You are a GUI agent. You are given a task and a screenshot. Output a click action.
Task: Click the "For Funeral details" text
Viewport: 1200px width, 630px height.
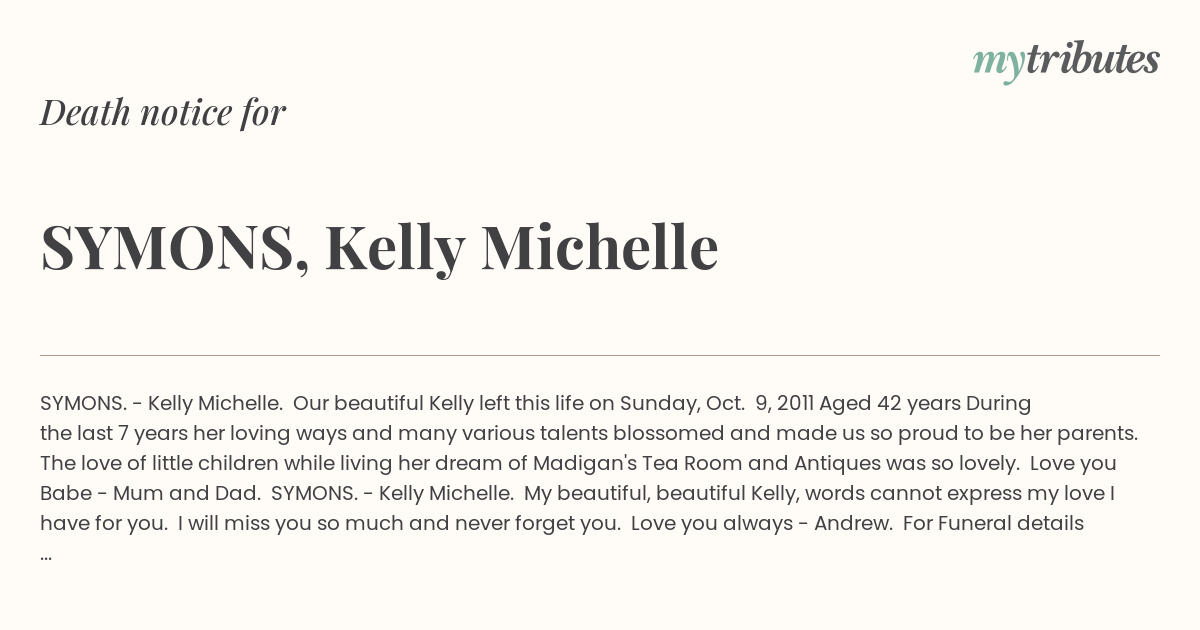pyautogui.click(x=993, y=523)
